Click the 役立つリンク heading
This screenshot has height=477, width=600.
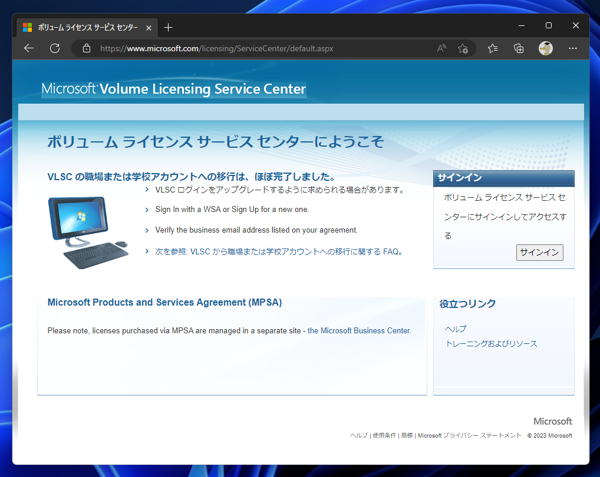pyautogui.click(x=467, y=304)
